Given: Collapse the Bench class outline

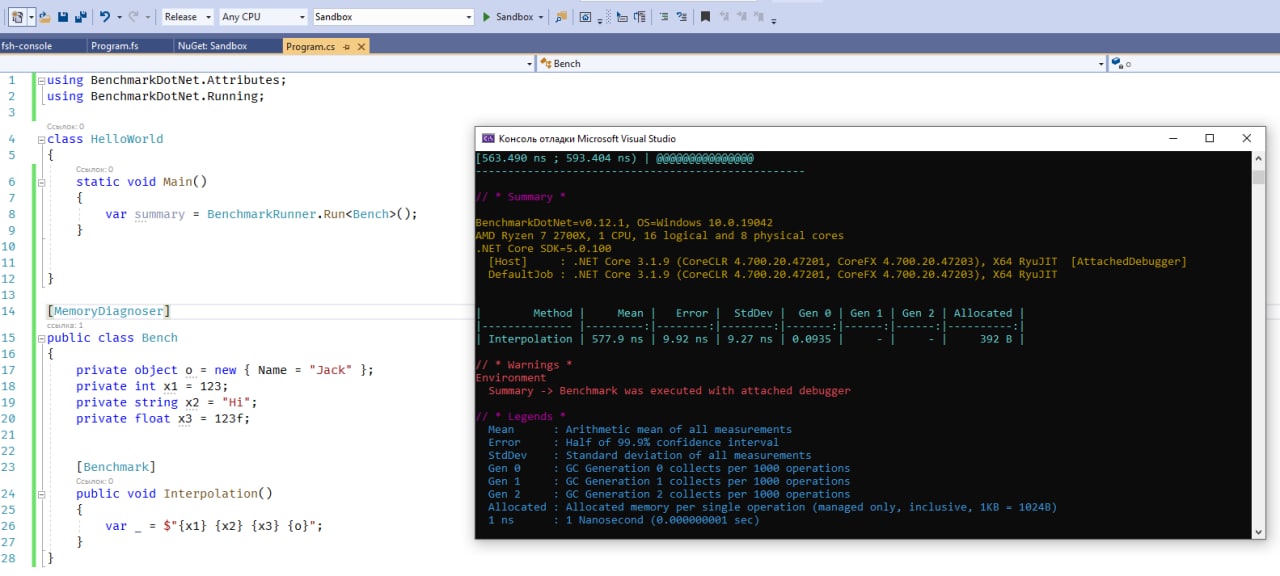Looking at the screenshot, I should (40, 338).
